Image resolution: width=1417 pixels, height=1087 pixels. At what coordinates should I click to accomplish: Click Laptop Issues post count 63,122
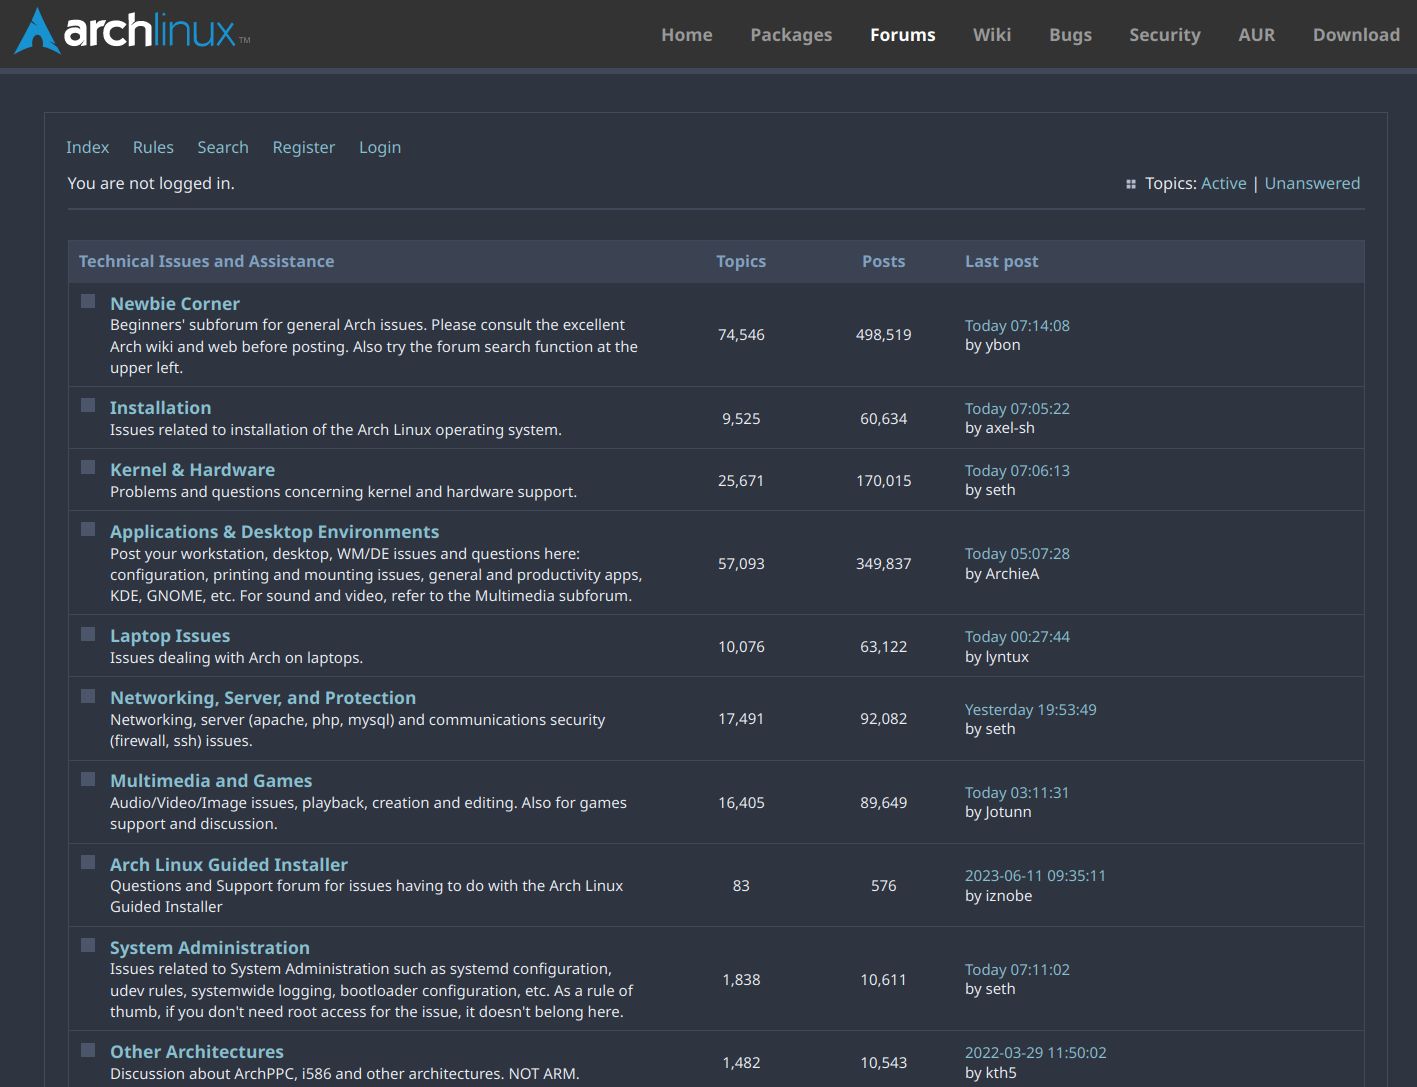(x=884, y=646)
